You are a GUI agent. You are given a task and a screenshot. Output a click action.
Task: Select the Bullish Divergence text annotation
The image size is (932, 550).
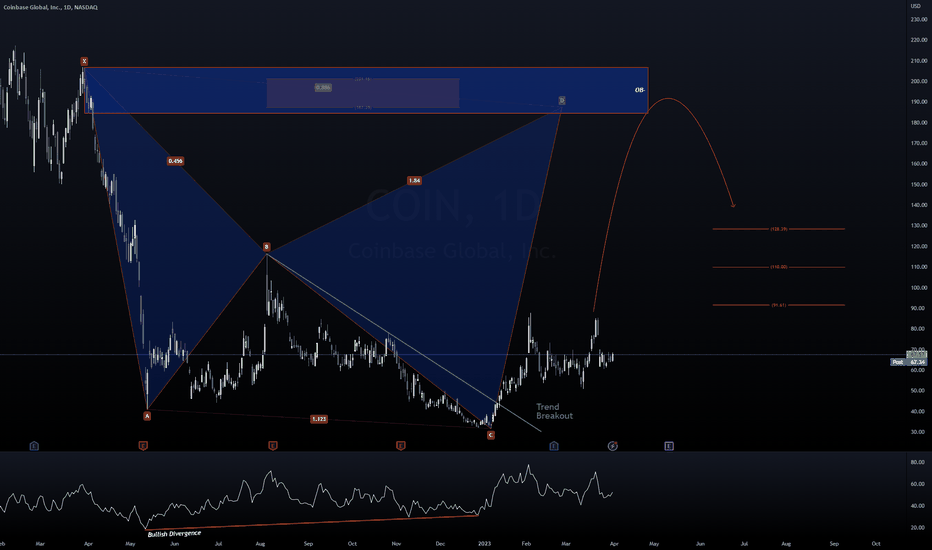click(174, 533)
